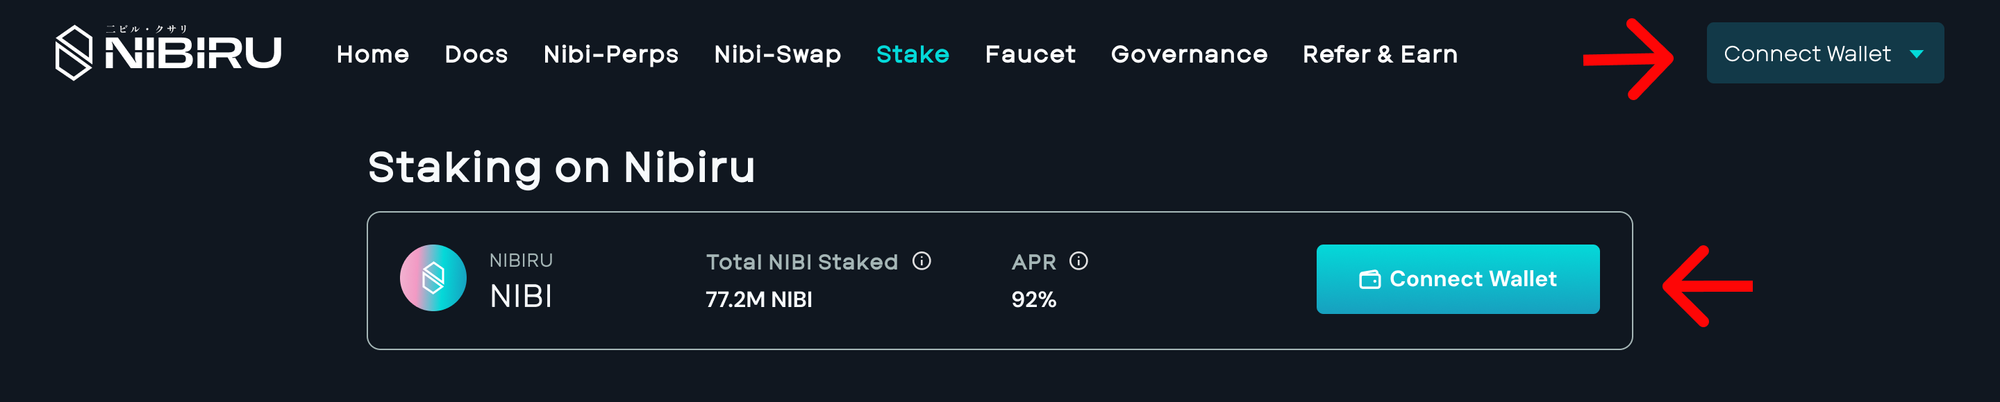Open Refer & Earn page

click(1380, 54)
